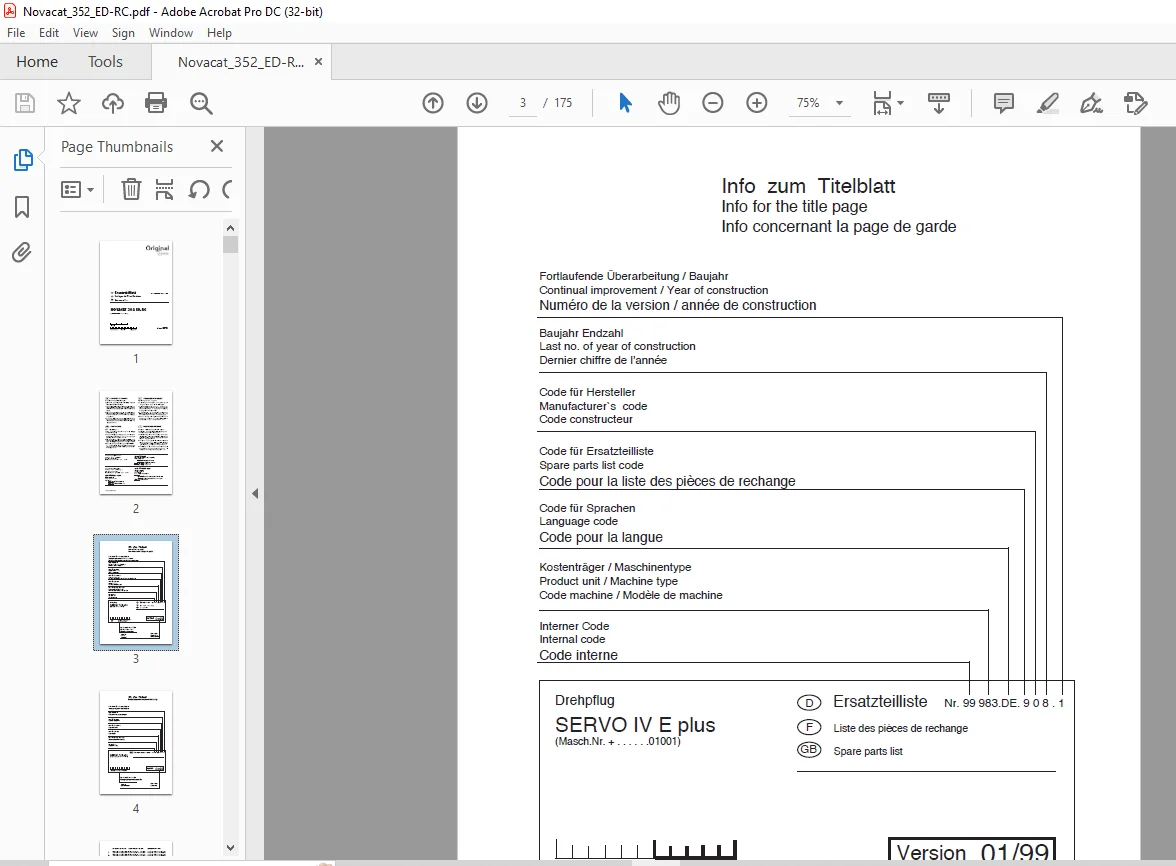
Task: Toggle the Attachments paperclip panel
Action: pyautogui.click(x=22, y=253)
